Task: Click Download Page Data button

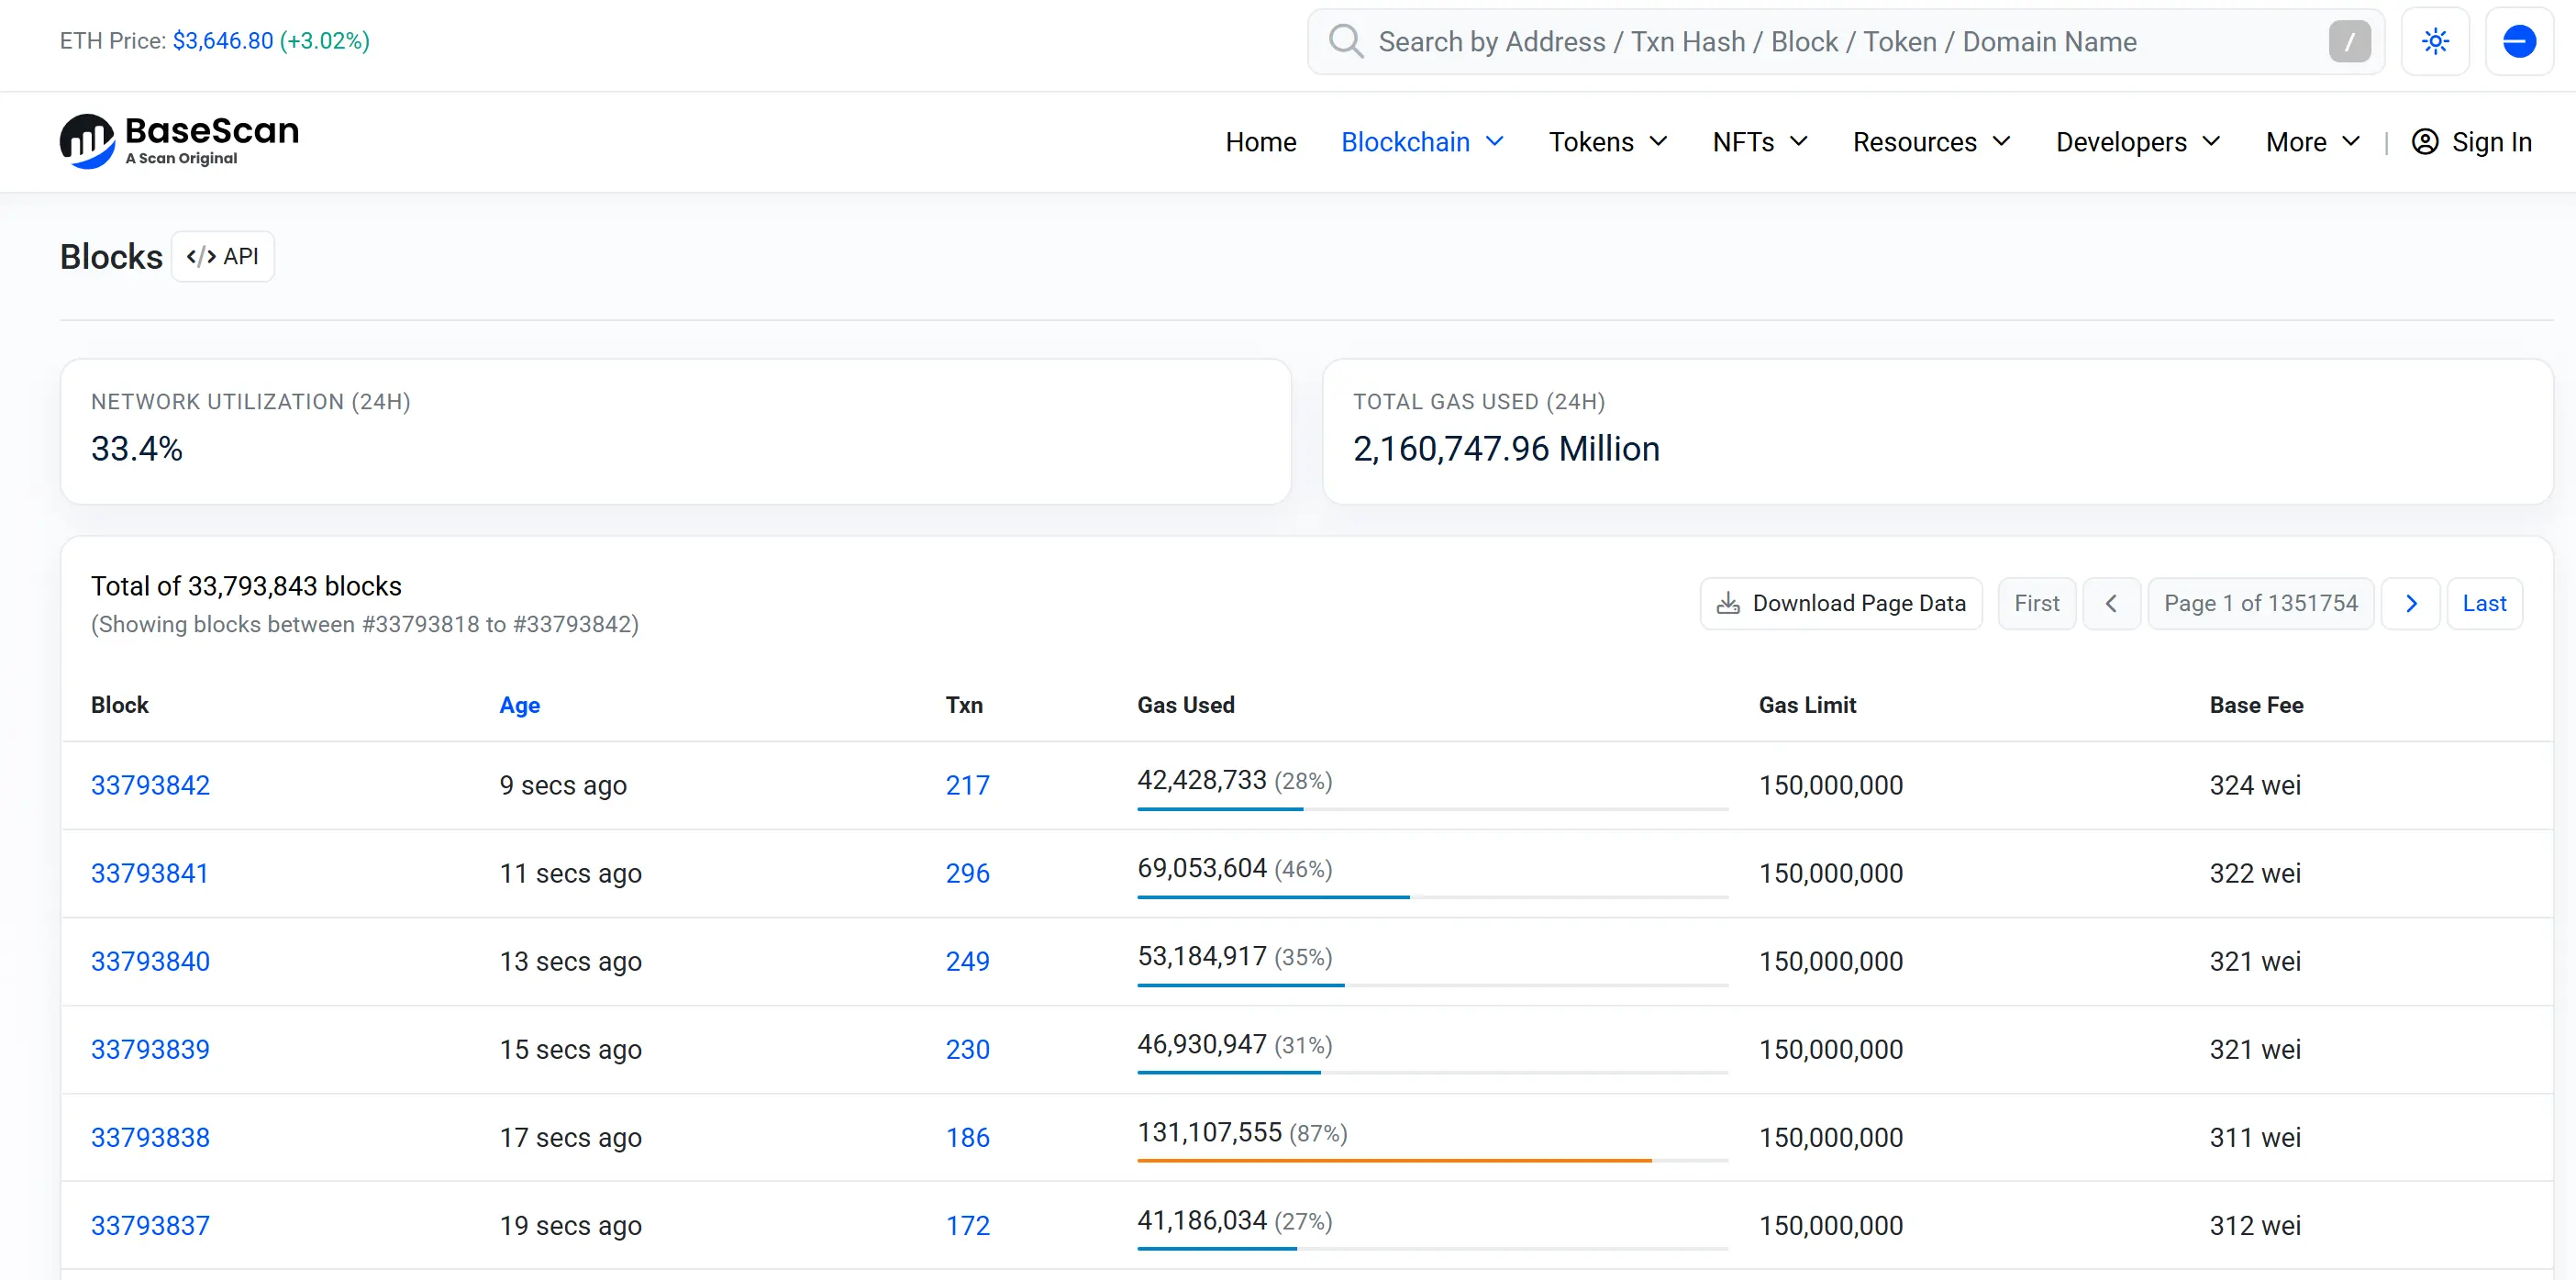Action: pyautogui.click(x=1841, y=603)
